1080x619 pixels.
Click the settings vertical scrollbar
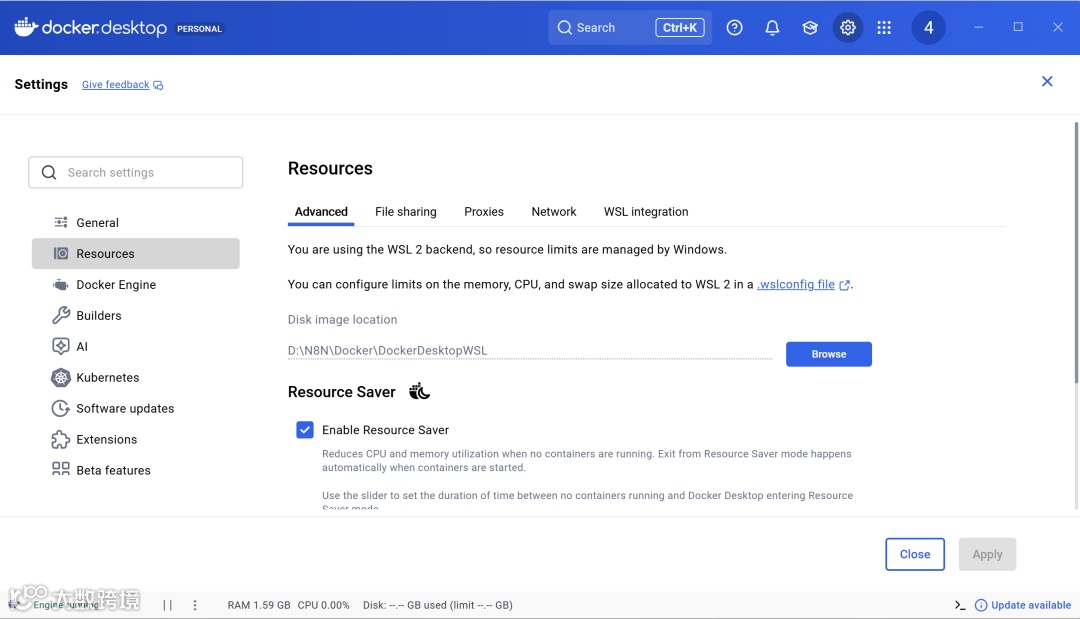click(x=1077, y=253)
